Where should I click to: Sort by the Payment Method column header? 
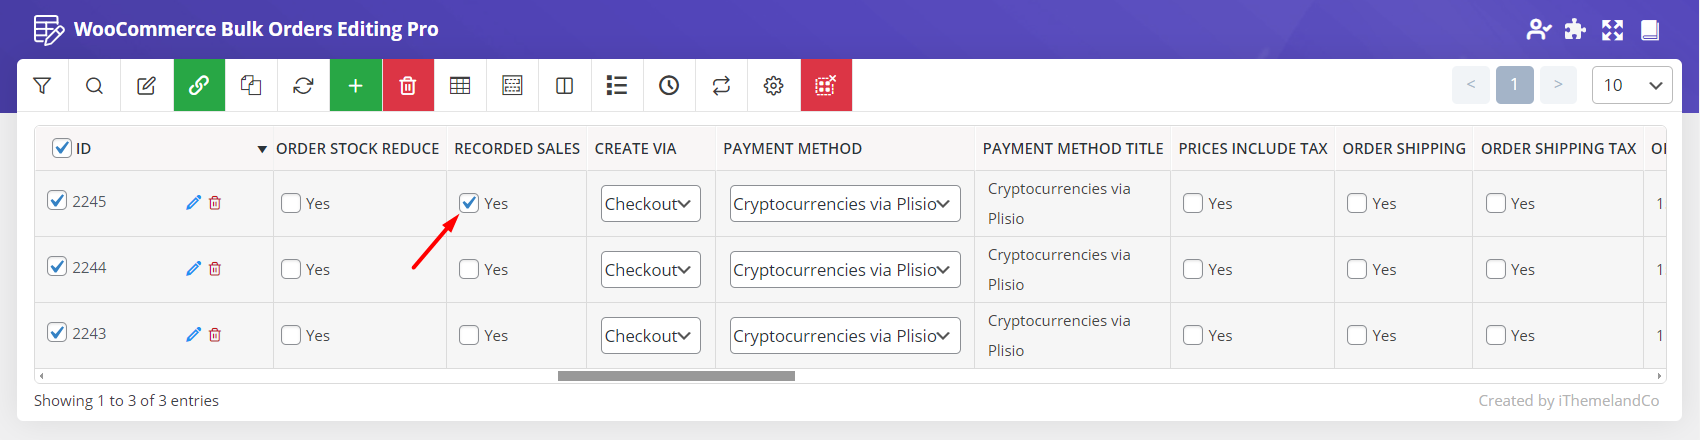[792, 149]
